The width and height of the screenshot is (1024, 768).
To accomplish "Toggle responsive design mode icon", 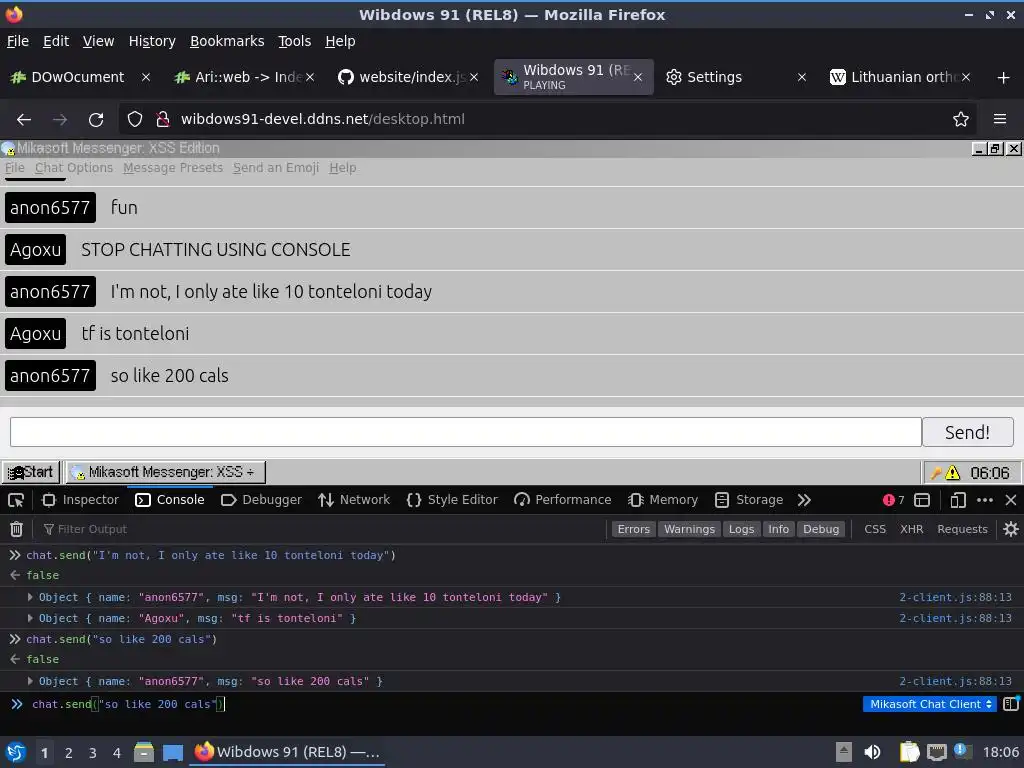I will (957, 500).
